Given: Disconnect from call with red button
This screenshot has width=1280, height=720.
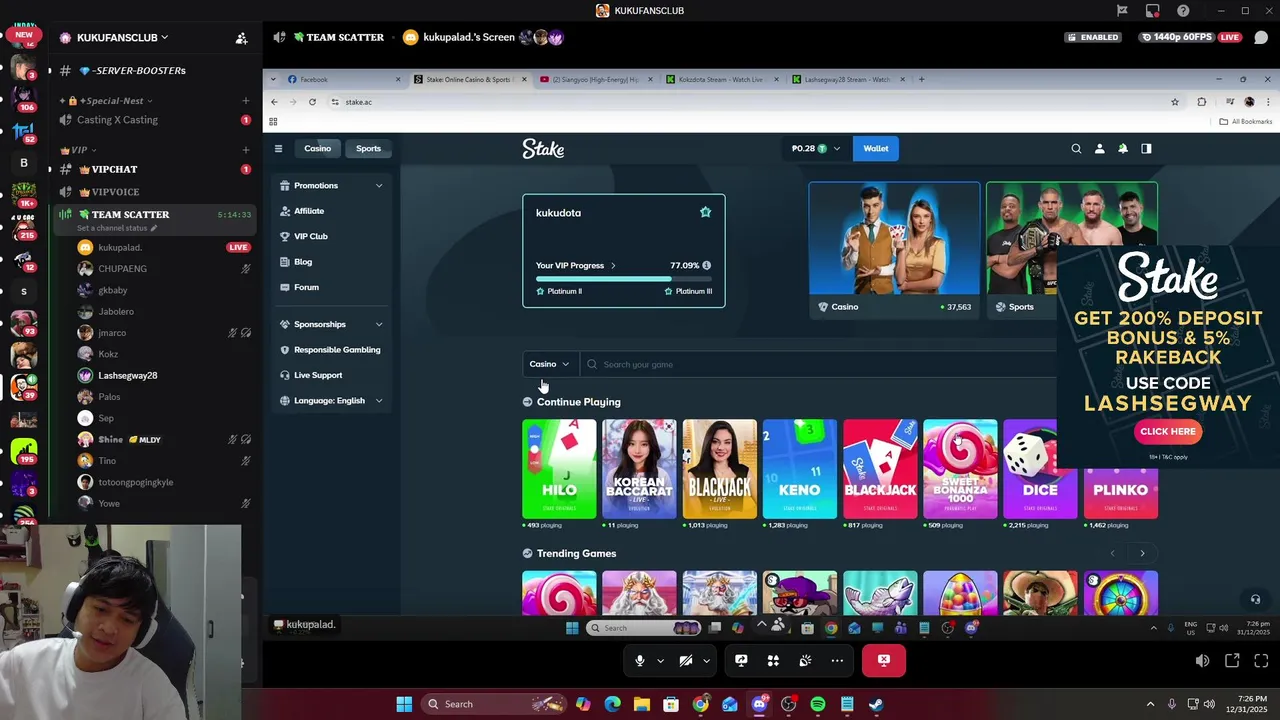Looking at the screenshot, I should click(x=884, y=661).
